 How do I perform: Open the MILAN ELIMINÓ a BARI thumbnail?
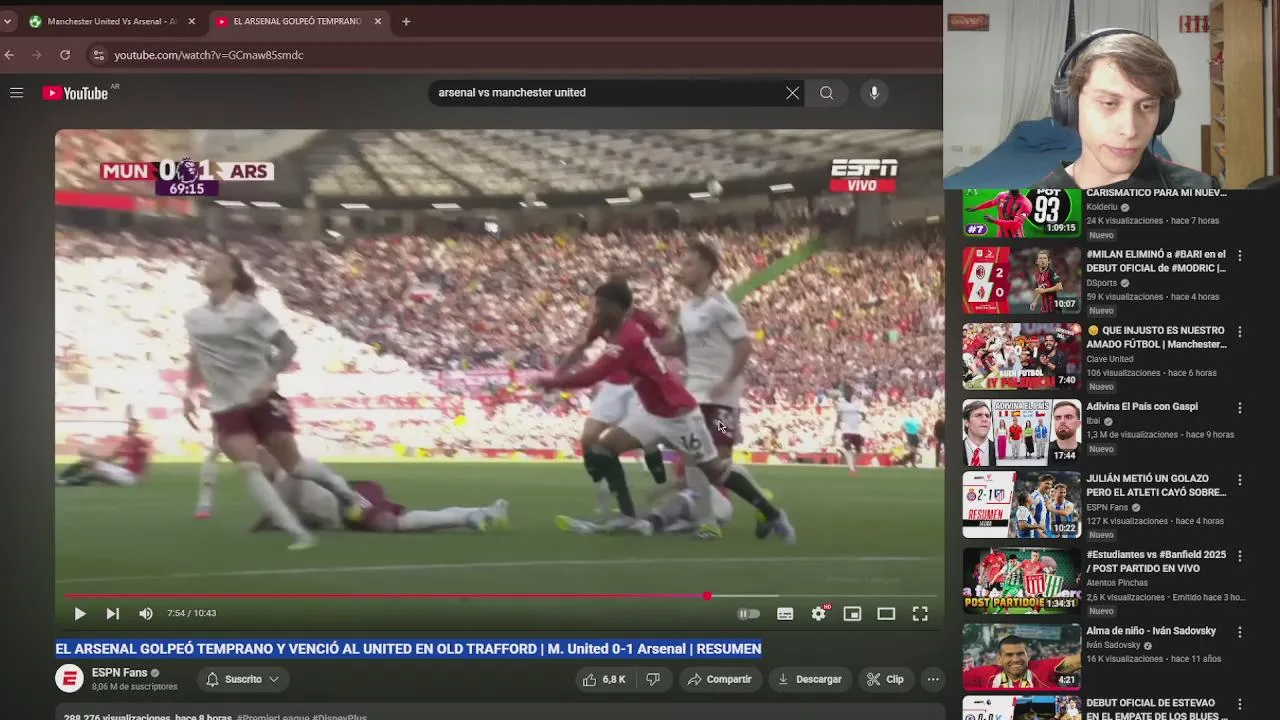pyautogui.click(x=1021, y=281)
